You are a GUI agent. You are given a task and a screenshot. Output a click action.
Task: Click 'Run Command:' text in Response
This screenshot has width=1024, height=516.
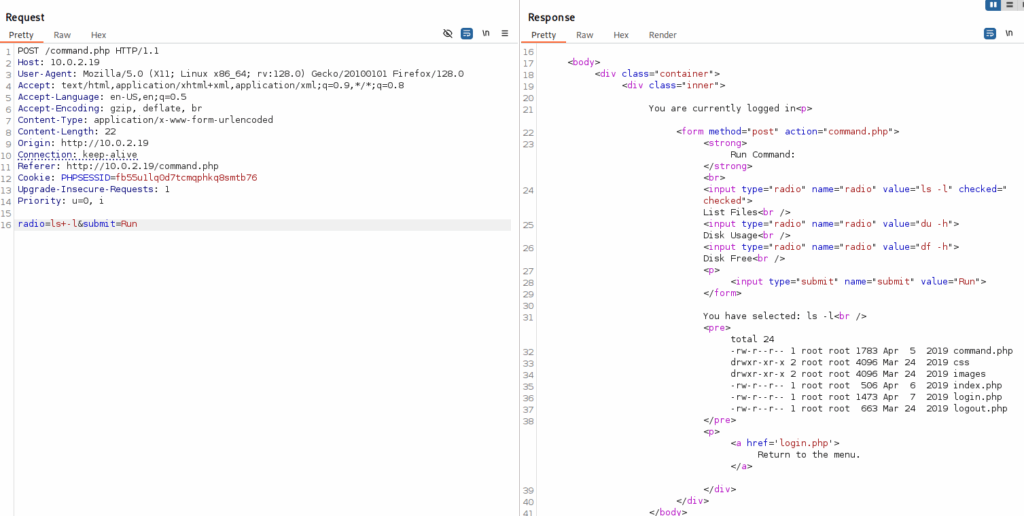click(x=763, y=155)
